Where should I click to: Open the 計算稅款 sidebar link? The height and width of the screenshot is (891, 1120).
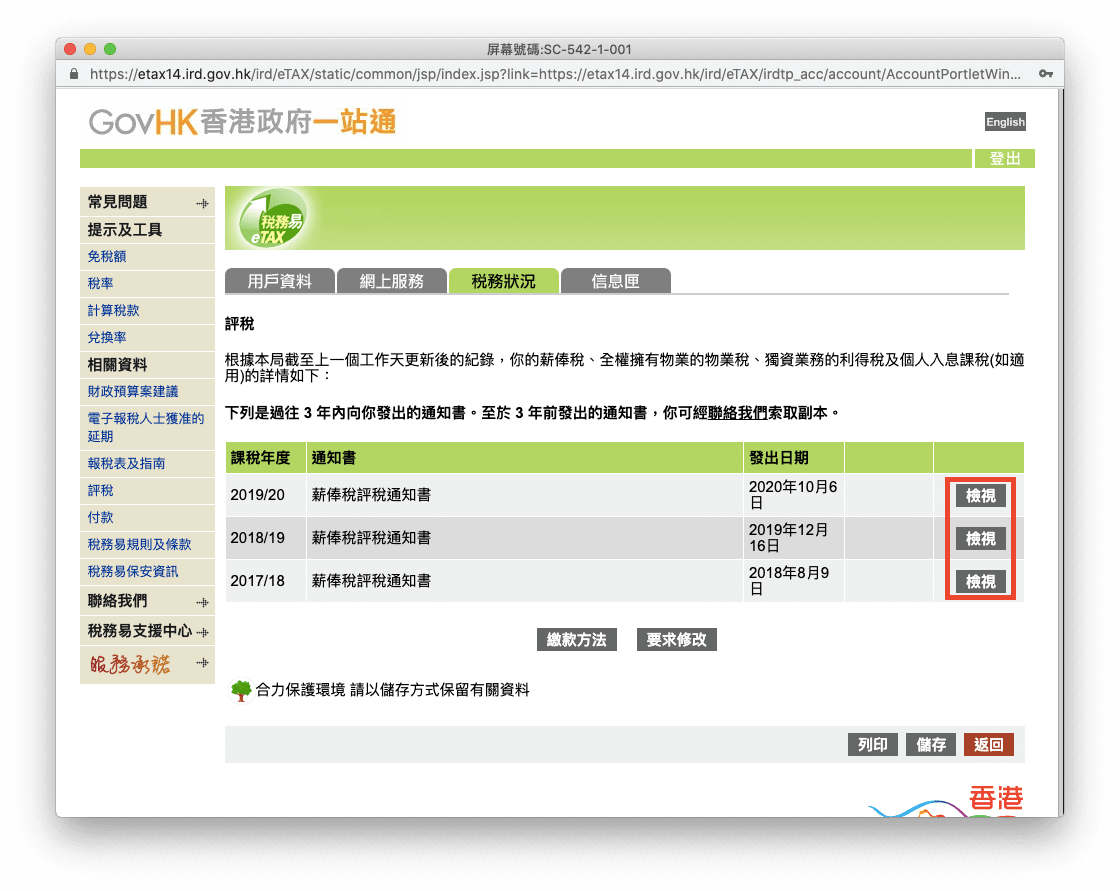(114, 311)
